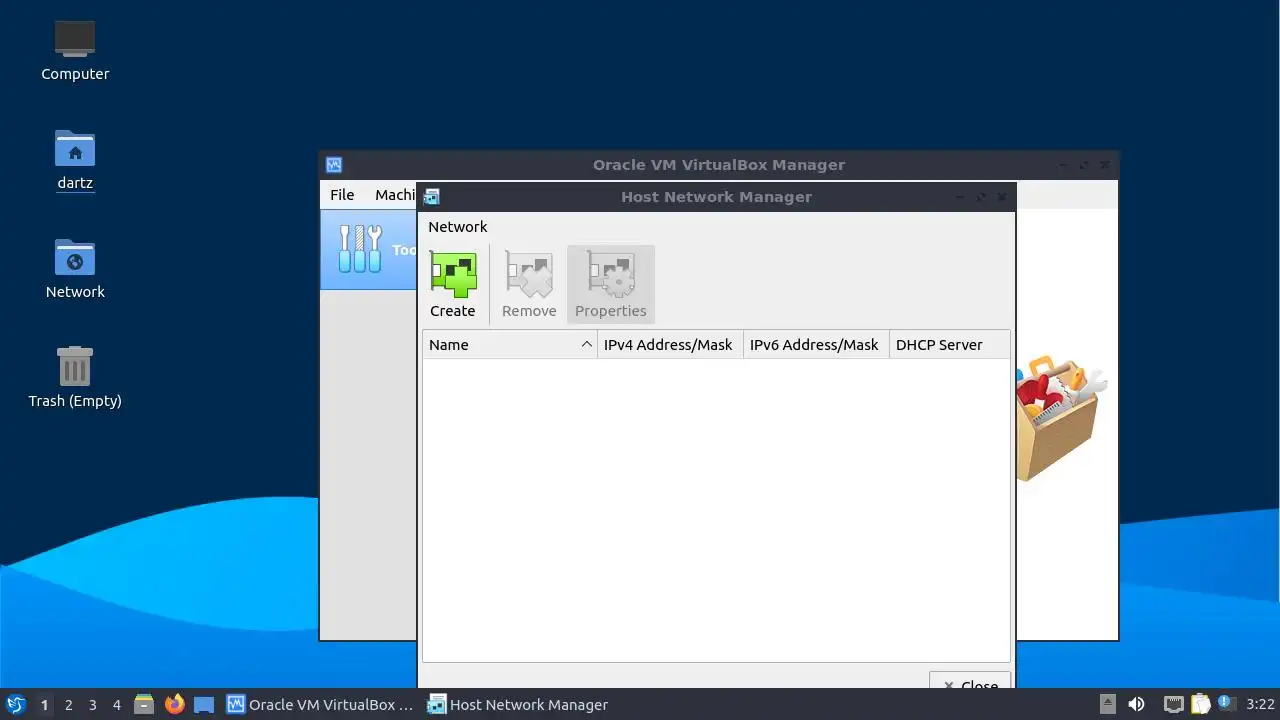1280x720 pixels.
Task: Open the Computer desktop icon
Action: click(75, 51)
